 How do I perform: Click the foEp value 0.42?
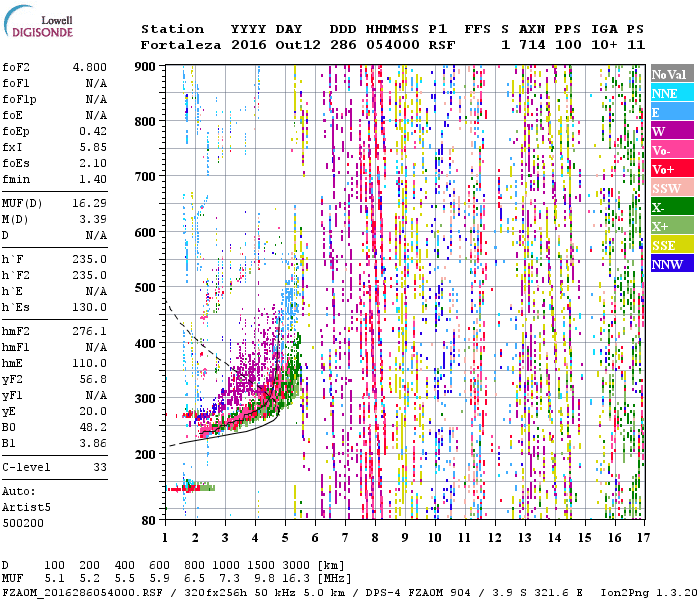[93, 131]
